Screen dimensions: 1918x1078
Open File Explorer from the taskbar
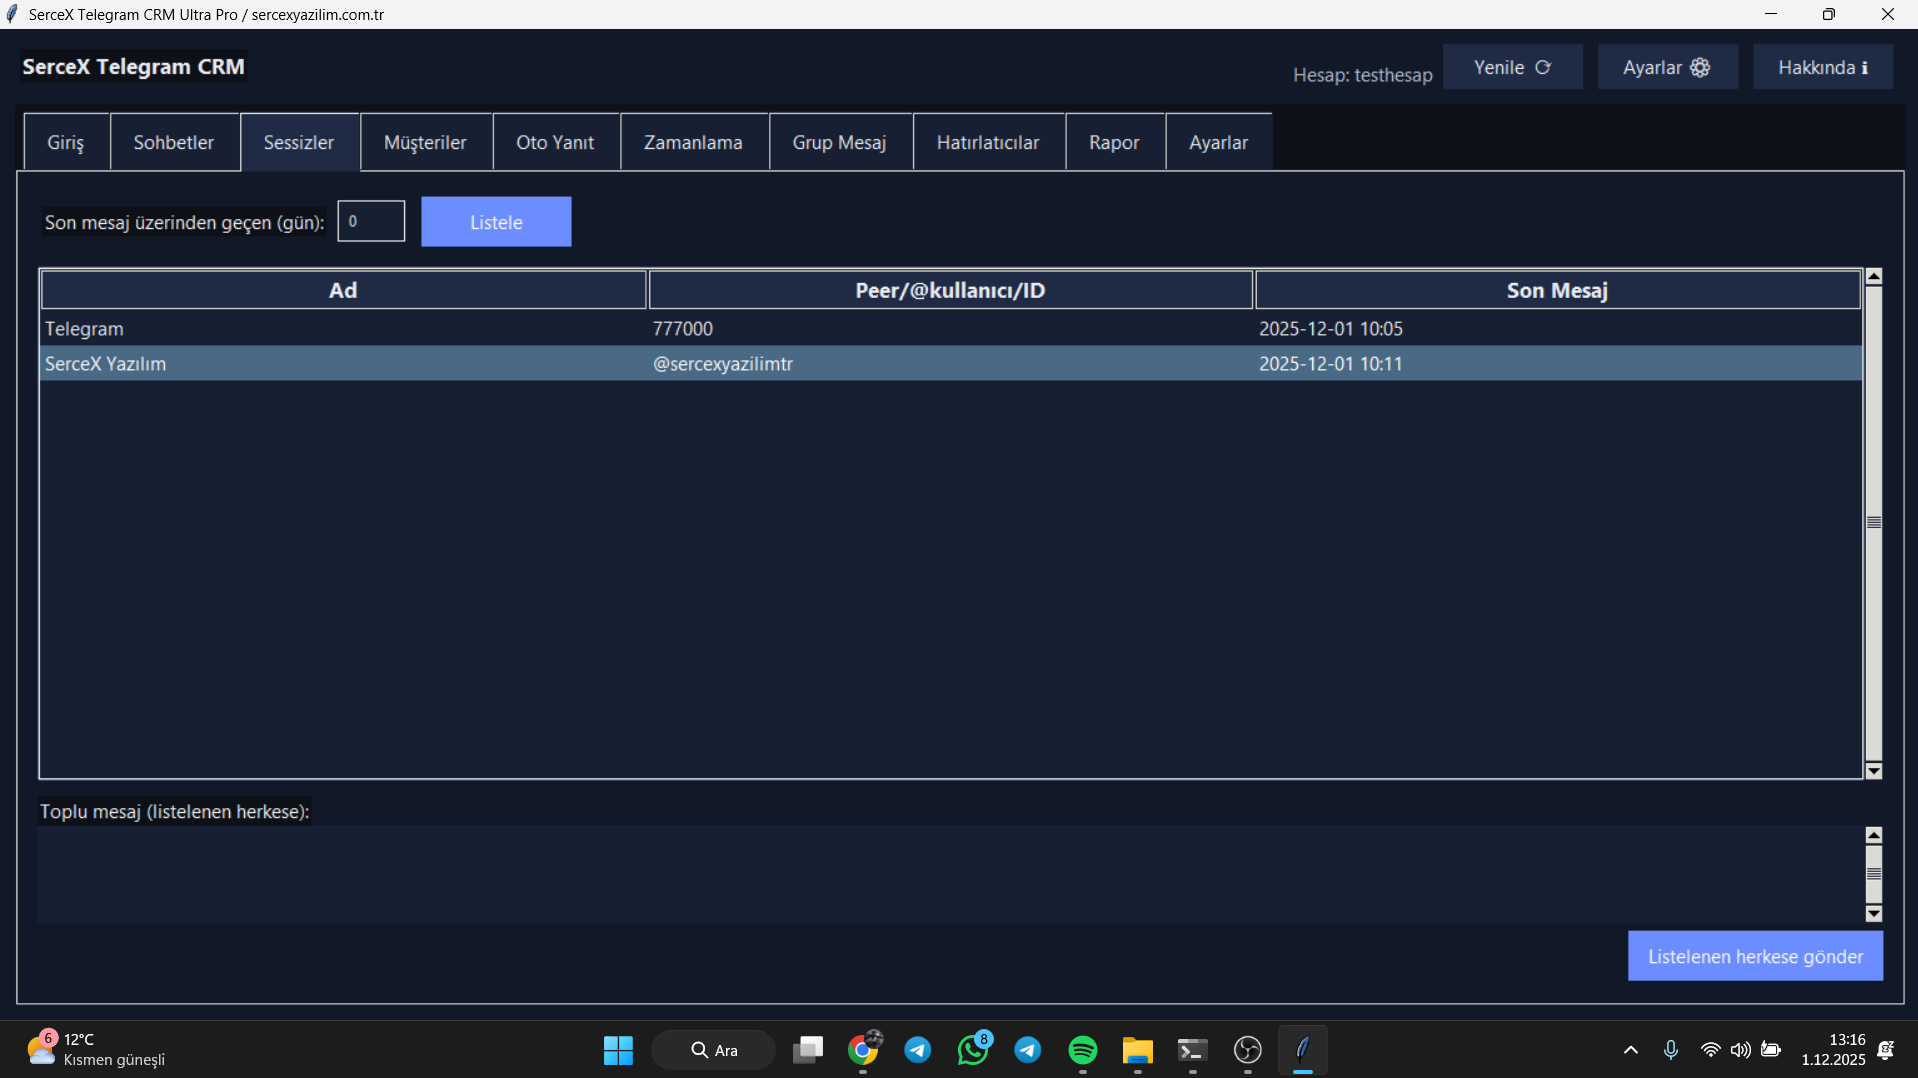pos(1137,1050)
